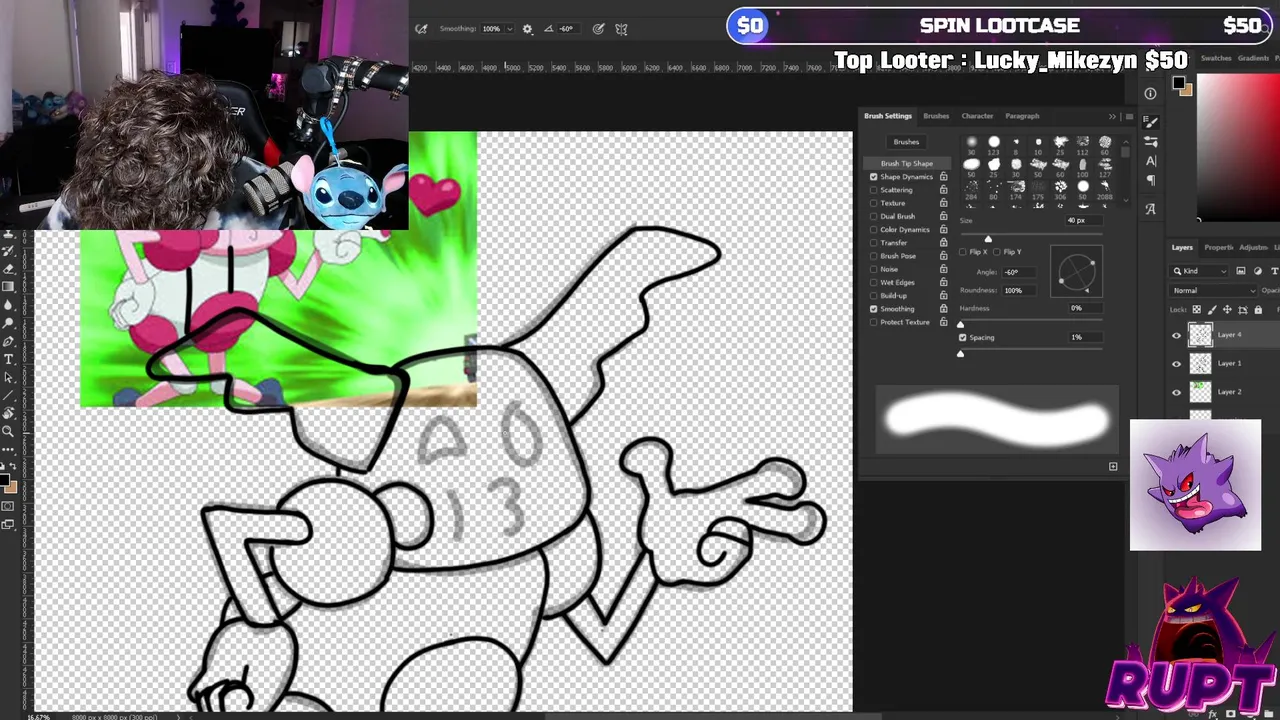The width and height of the screenshot is (1280, 720).
Task: Pick a color in the color field
Action: coord(1239,148)
